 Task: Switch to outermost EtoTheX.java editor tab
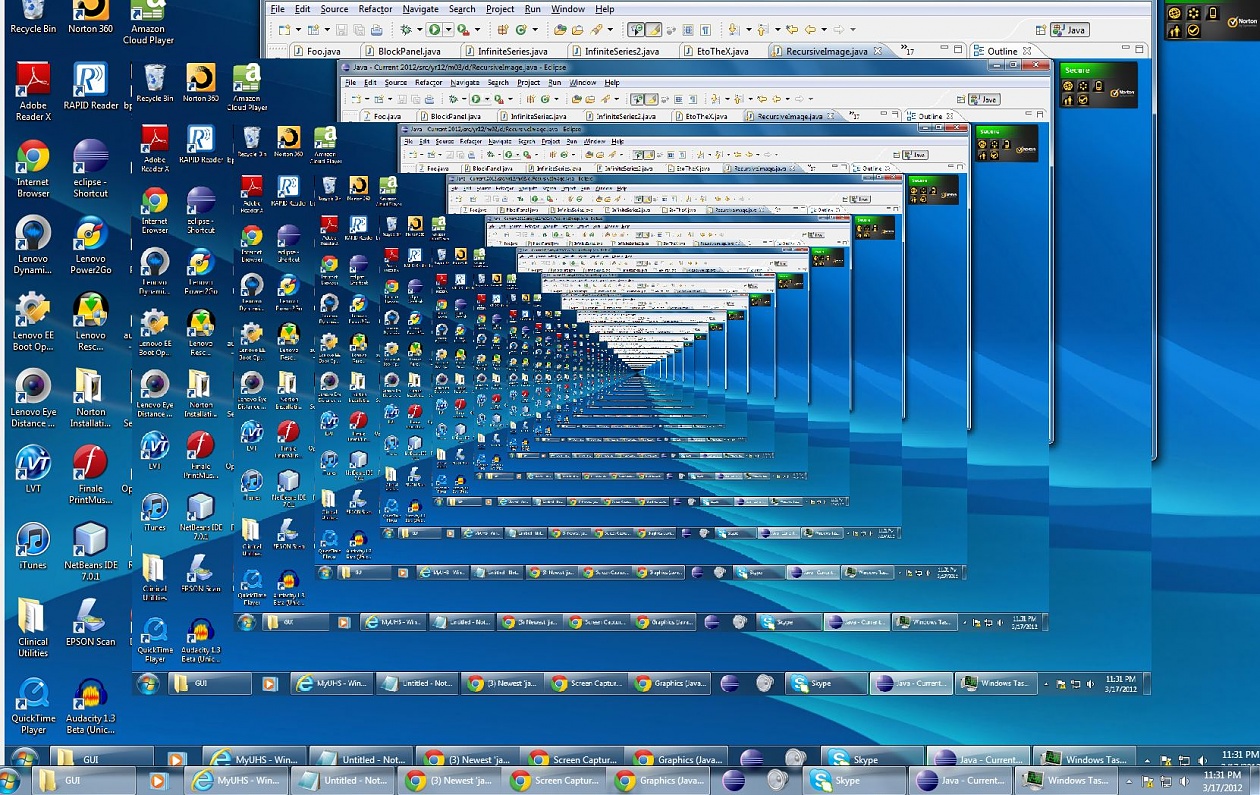(x=715, y=51)
